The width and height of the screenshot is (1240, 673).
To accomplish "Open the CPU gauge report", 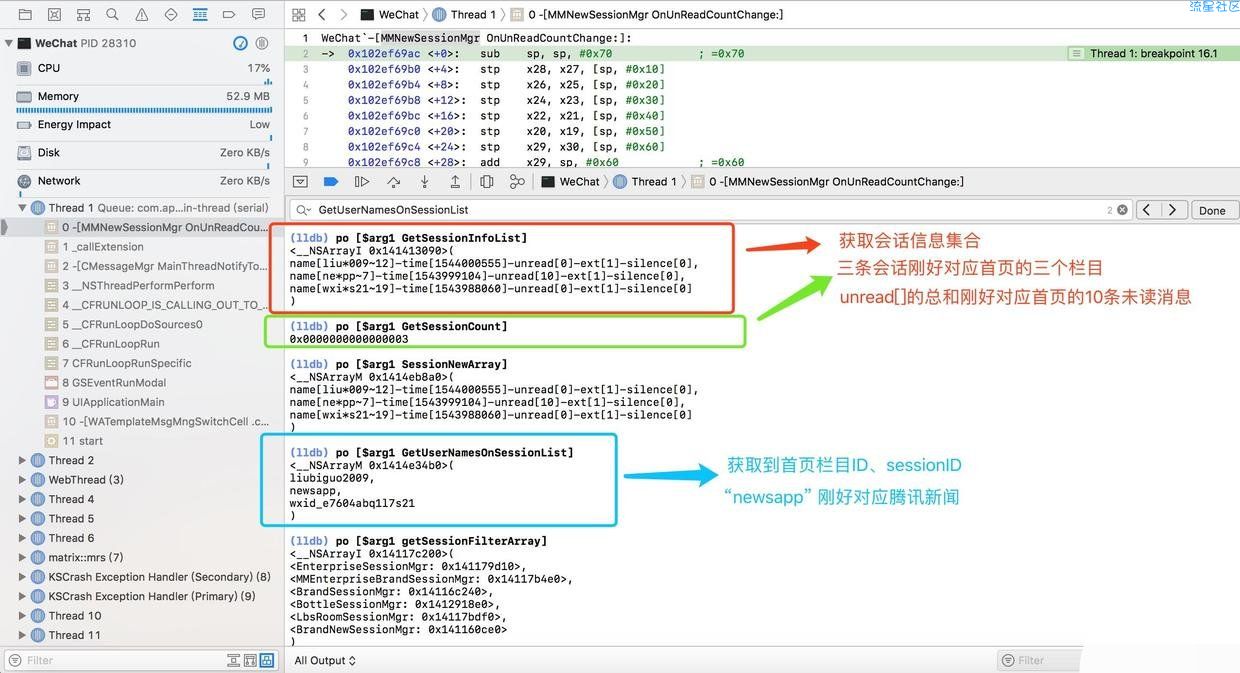I will [142, 68].
